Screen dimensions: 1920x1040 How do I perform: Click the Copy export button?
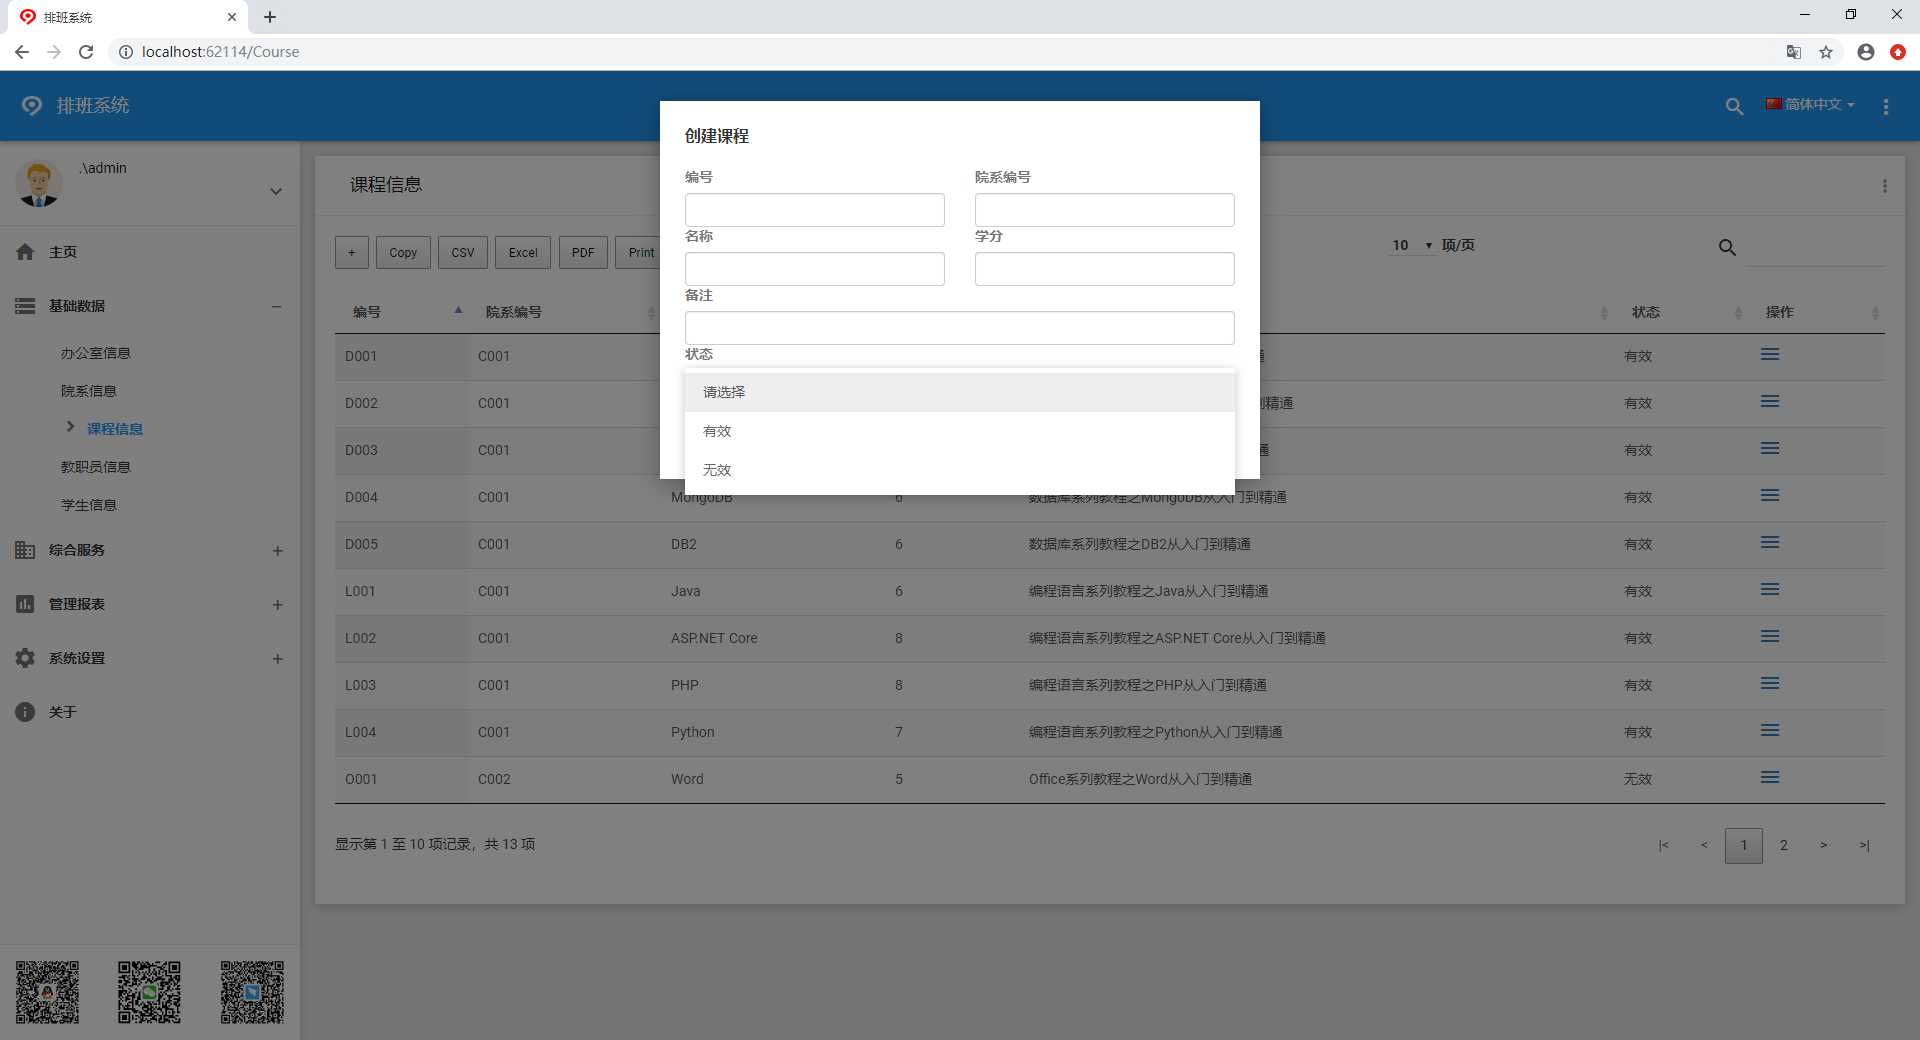pyautogui.click(x=404, y=253)
